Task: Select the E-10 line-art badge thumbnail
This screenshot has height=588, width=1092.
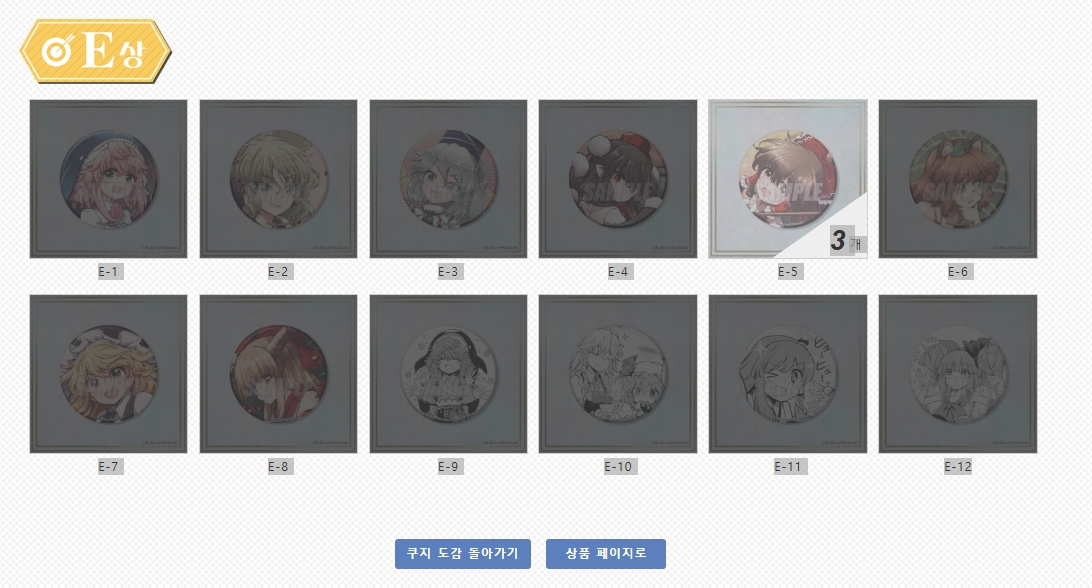Action: tap(618, 374)
